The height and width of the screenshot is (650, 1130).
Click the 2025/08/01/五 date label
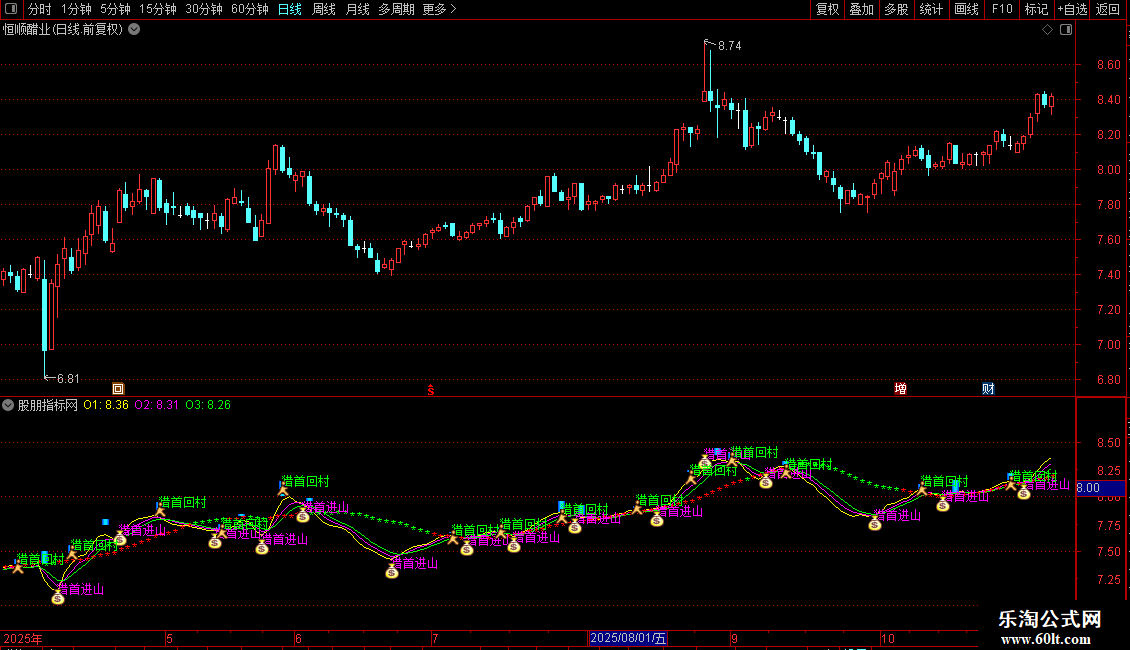[x=628, y=638]
